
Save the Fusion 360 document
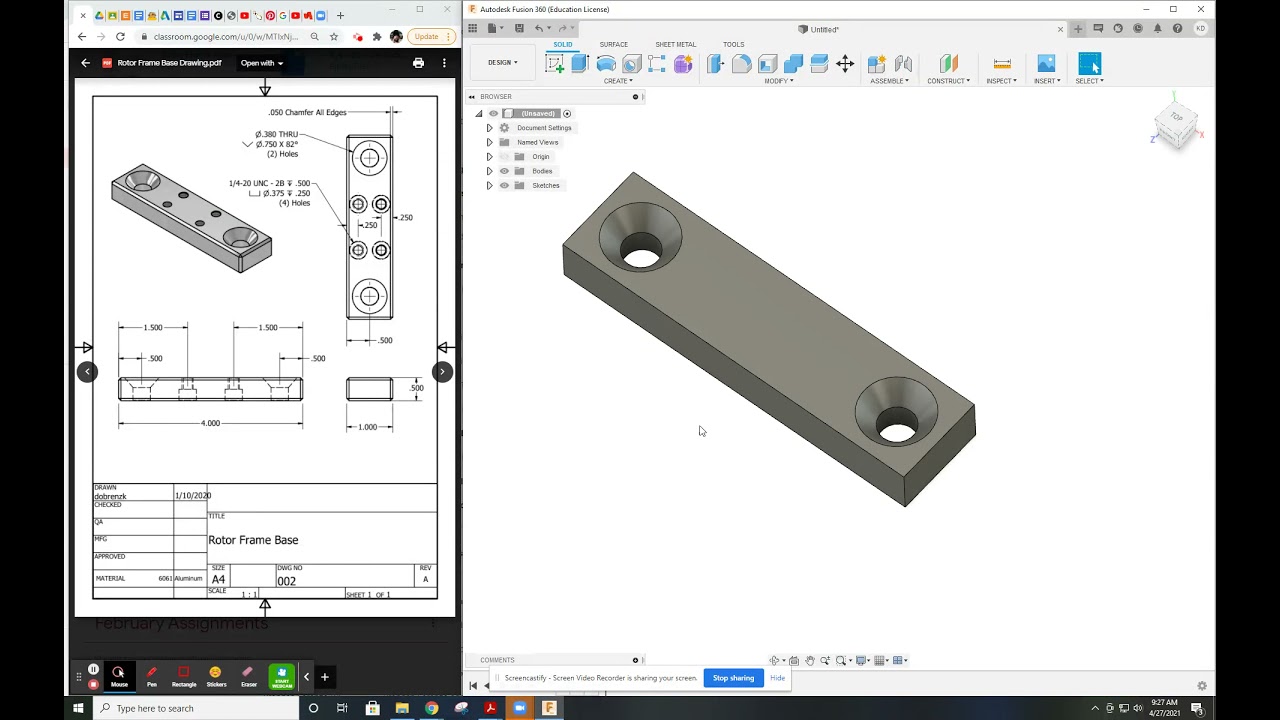(517, 29)
